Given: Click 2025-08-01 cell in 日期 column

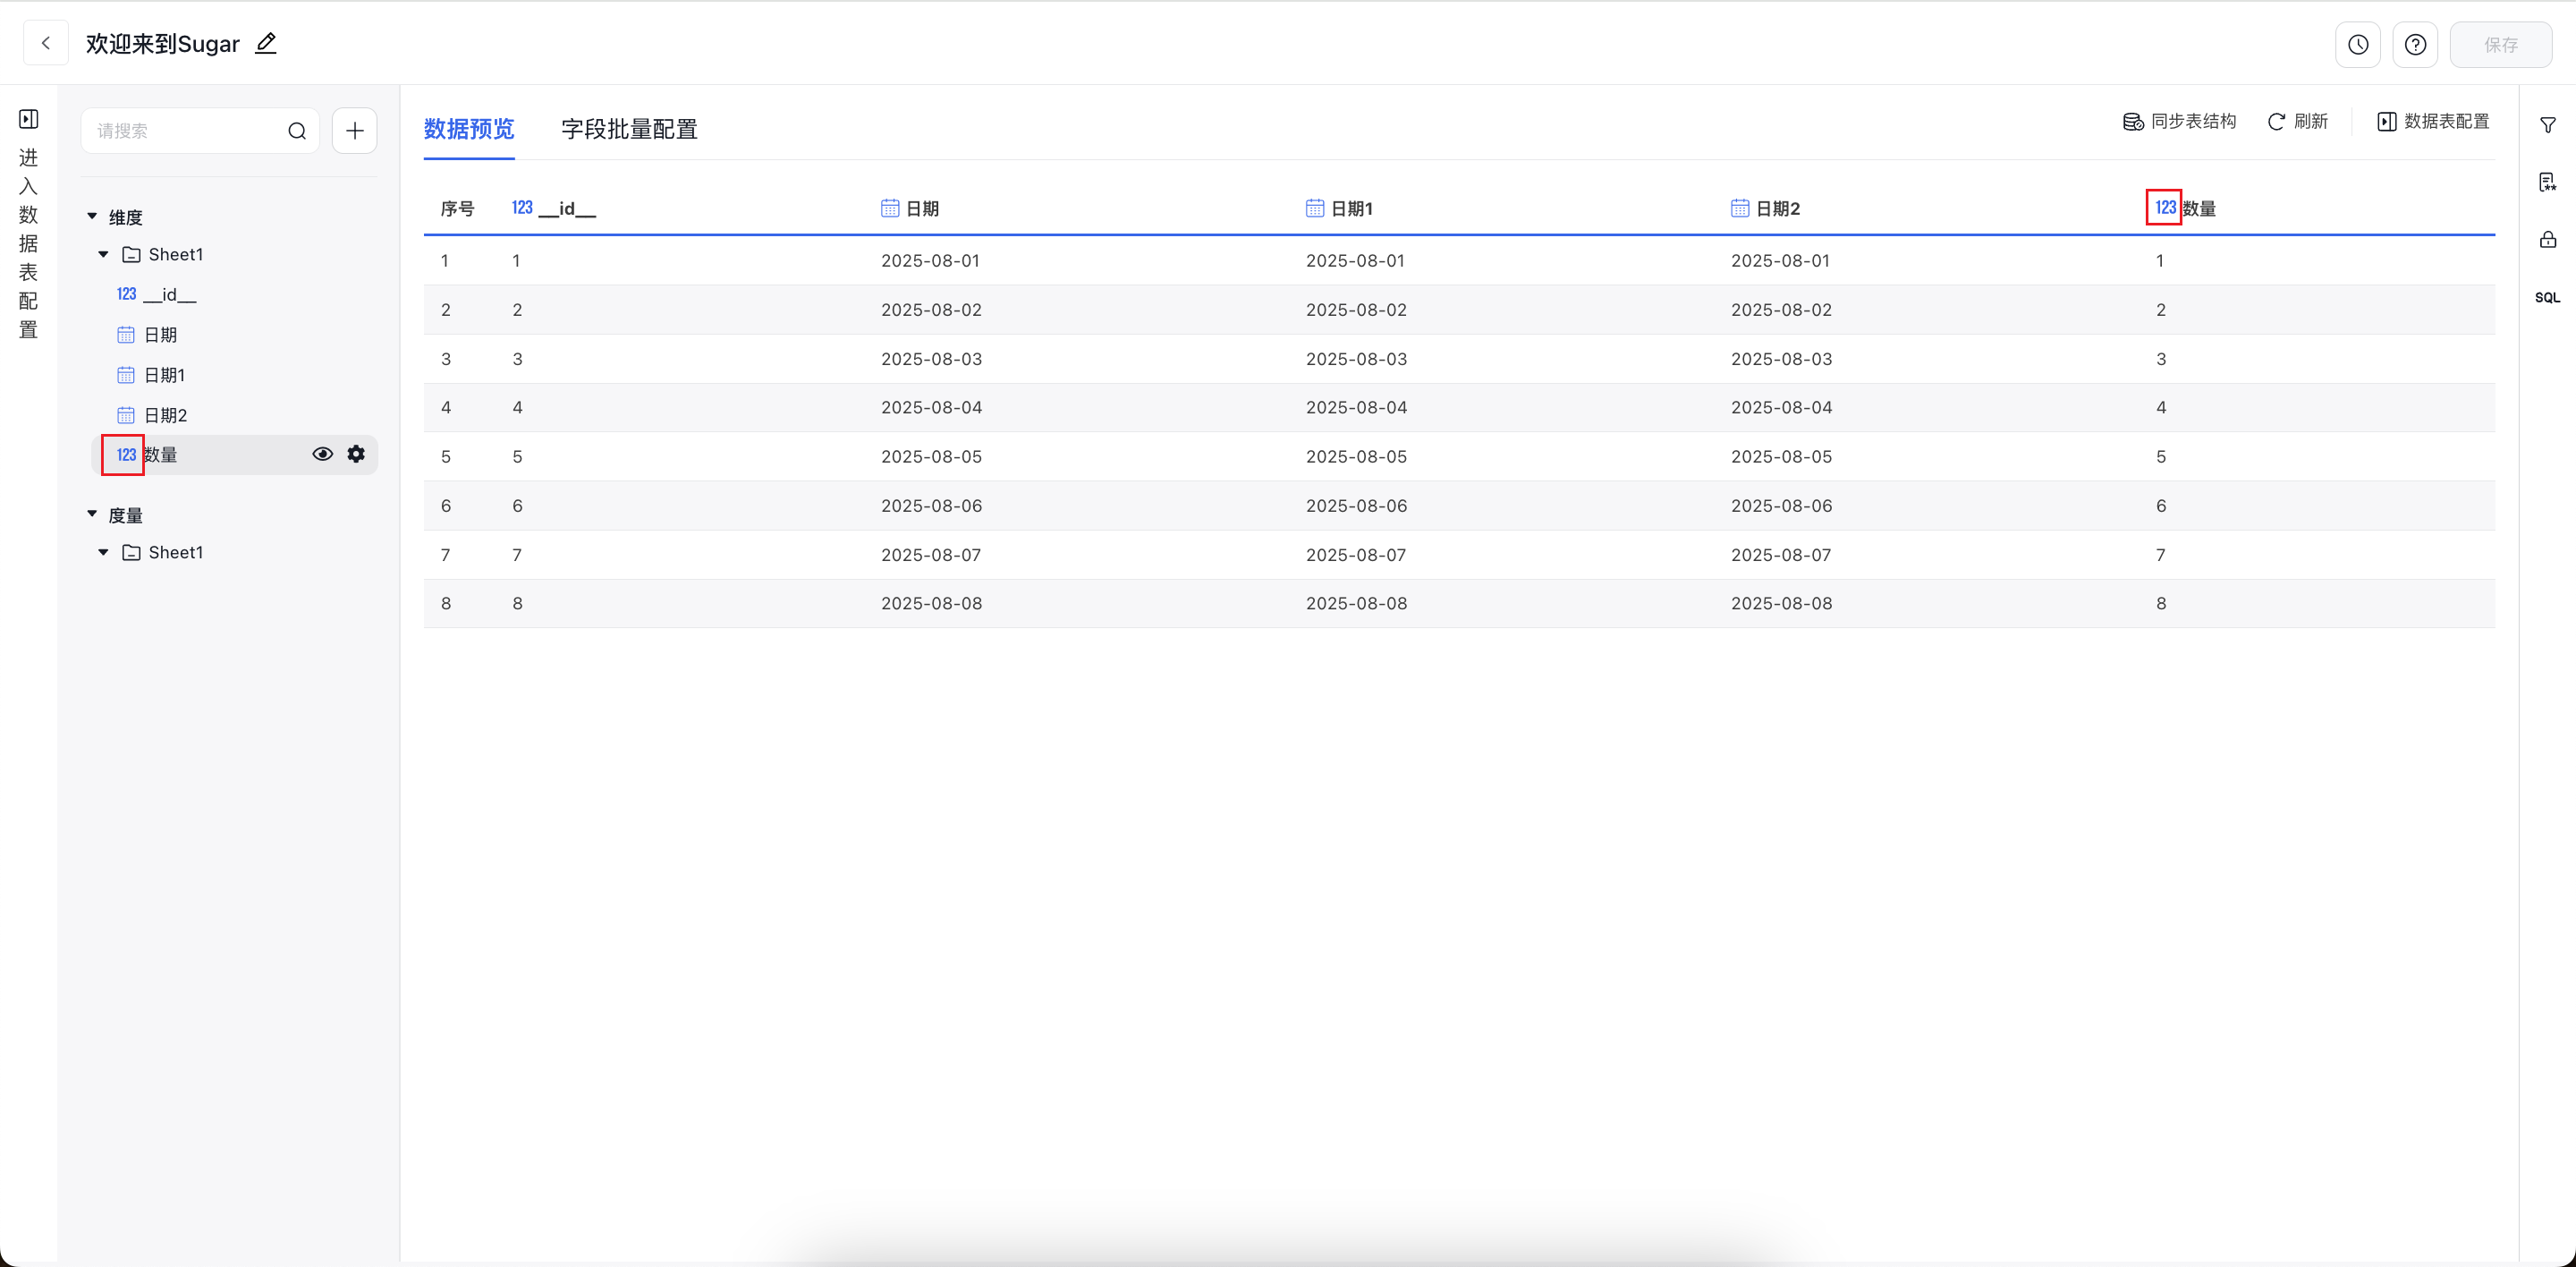Looking at the screenshot, I should point(930,260).
